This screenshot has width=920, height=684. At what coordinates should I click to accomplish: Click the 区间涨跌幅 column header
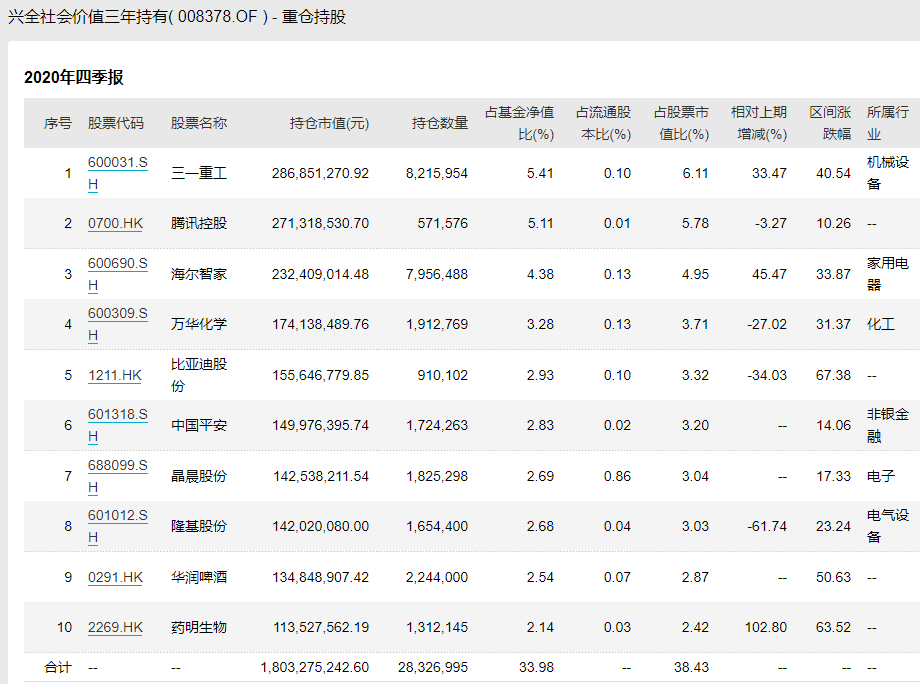click(x=829, y=123)
